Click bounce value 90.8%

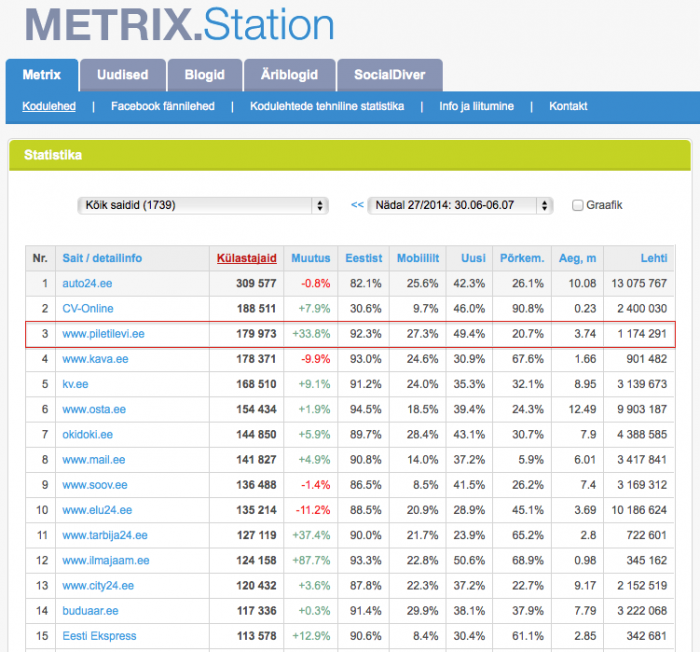528,309
